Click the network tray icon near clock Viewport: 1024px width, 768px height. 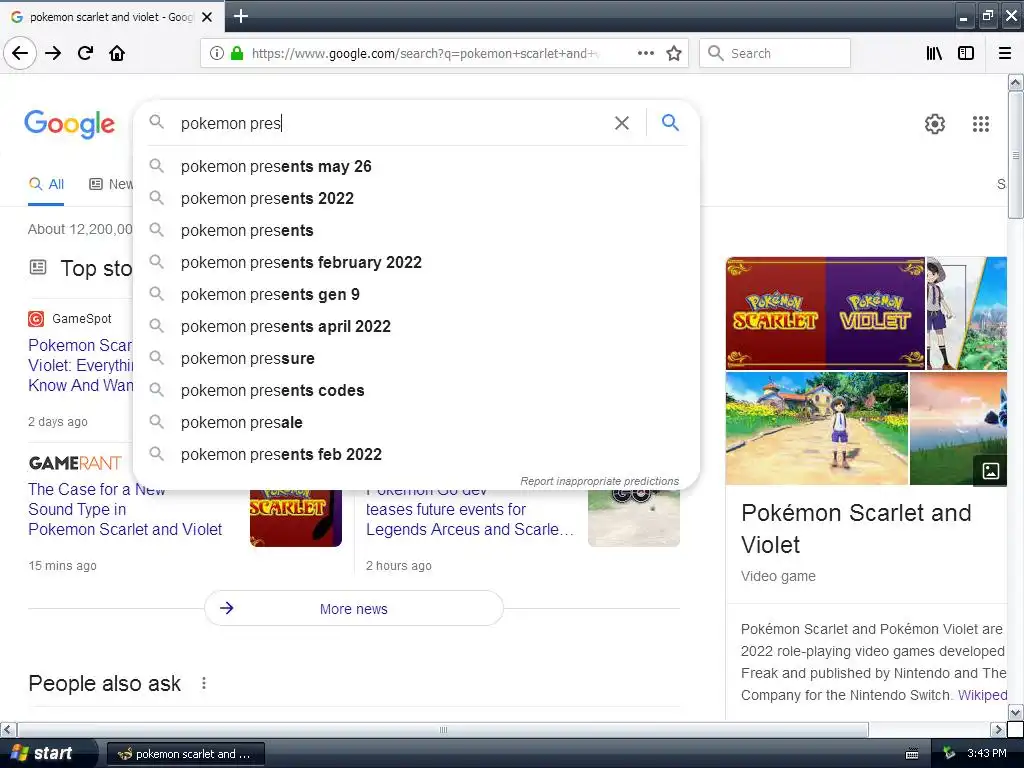[949, 754]
